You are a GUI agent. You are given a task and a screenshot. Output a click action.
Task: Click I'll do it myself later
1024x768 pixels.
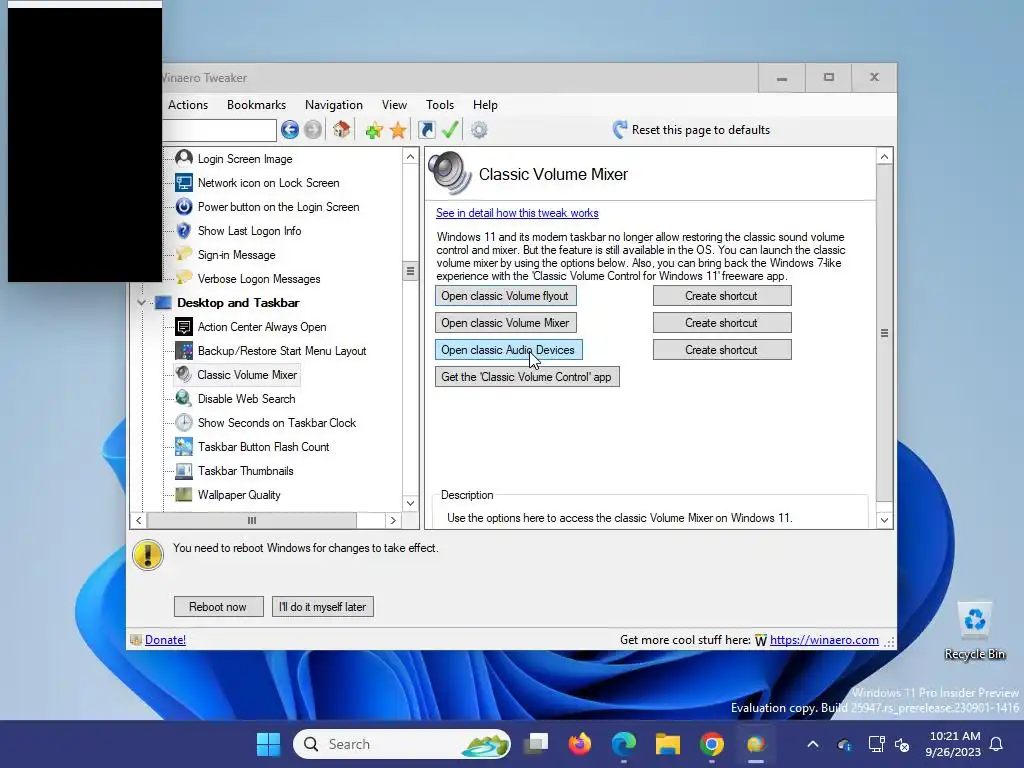323,607
